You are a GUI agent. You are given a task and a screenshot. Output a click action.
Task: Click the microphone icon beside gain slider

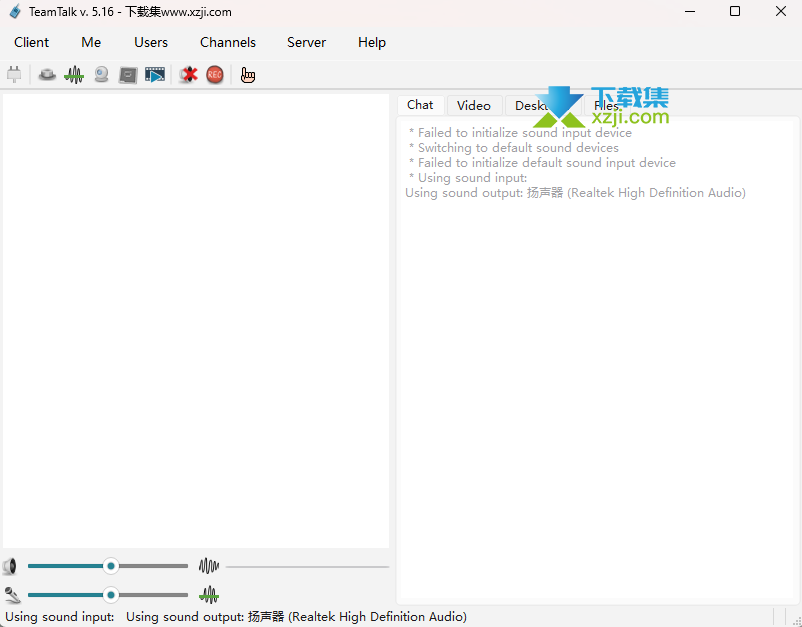tap(12, 595)
